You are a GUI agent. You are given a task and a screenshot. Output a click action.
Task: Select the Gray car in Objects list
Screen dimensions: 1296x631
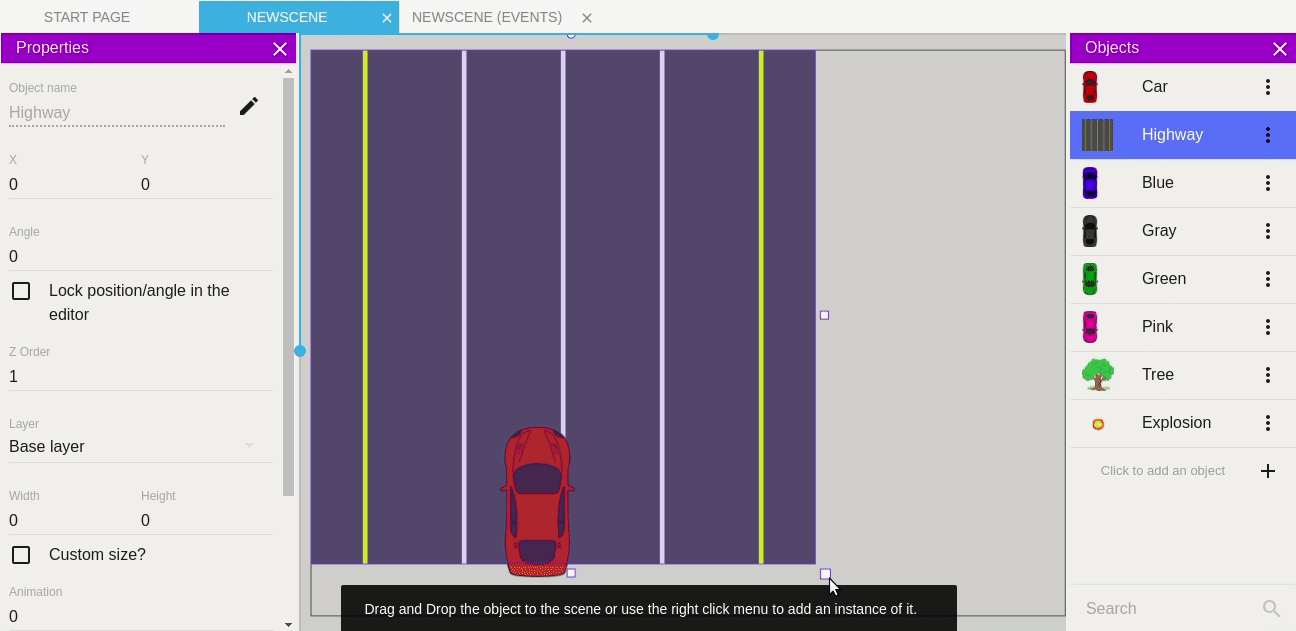tap(1159, 231)
